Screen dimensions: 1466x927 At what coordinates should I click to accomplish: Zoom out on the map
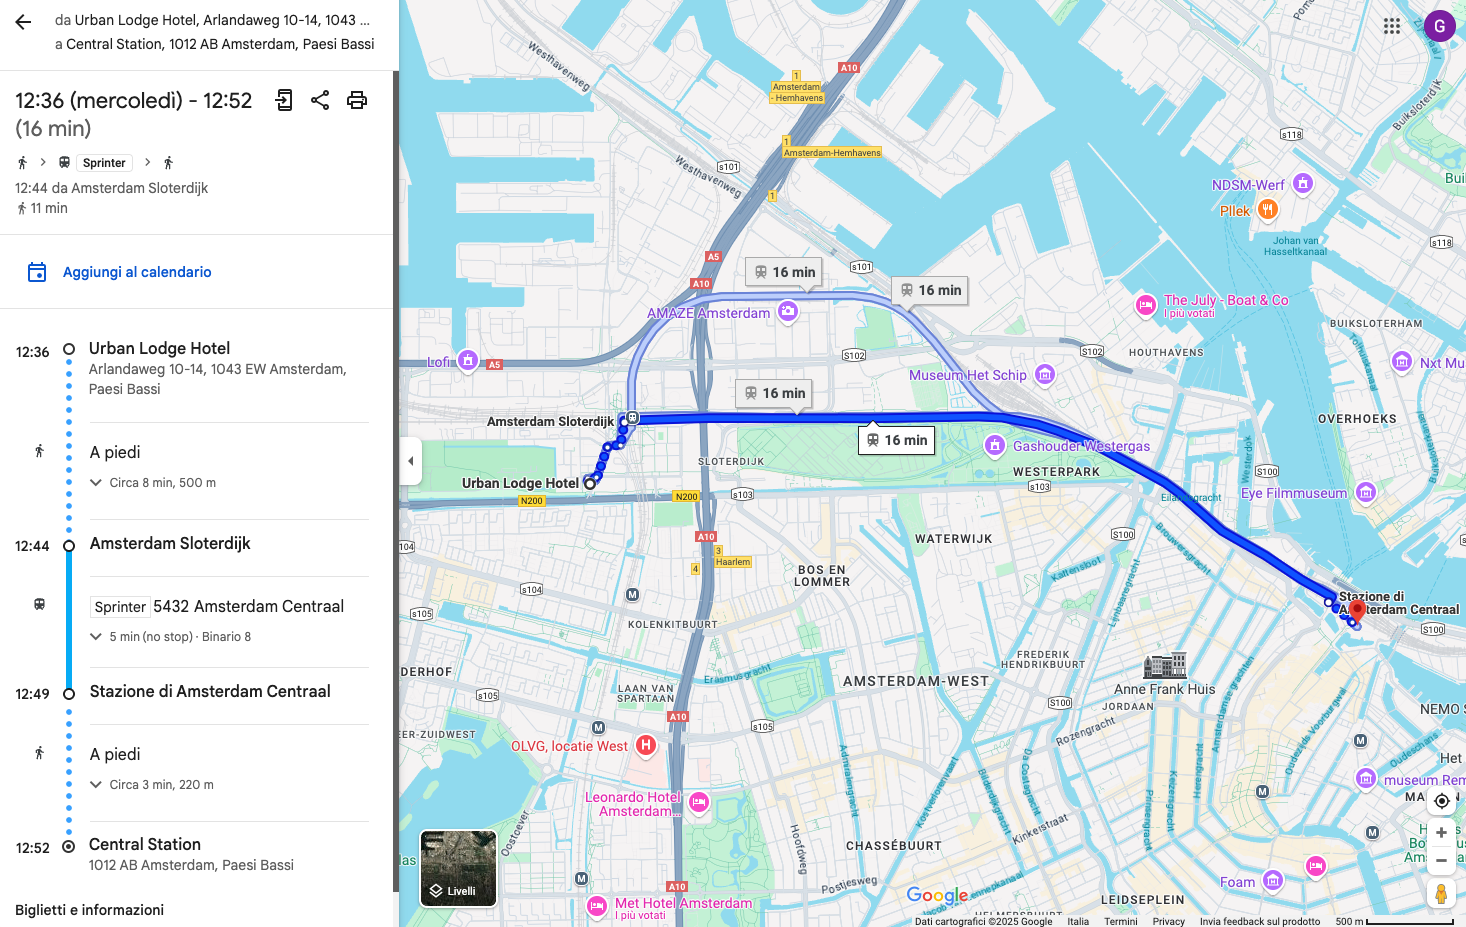[x=1441, y=860]
